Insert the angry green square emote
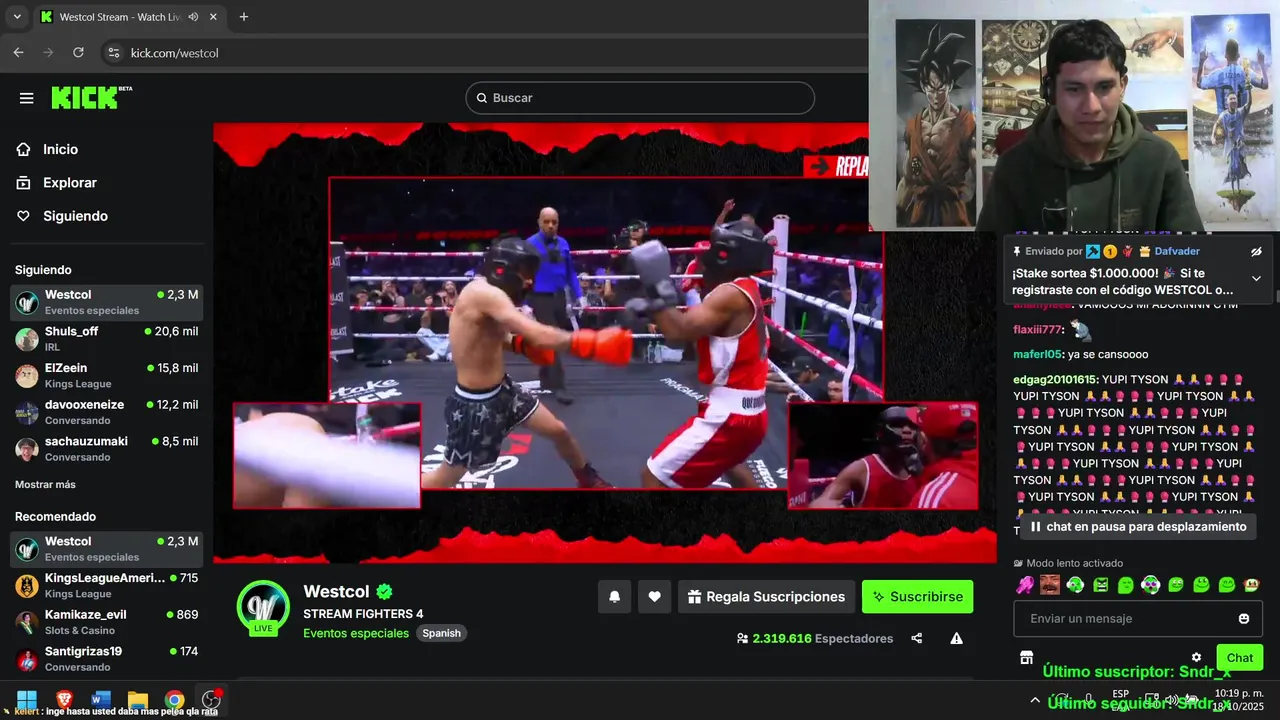The height and width of the screenshot is (720, 1280). (x=1100, y=585)
